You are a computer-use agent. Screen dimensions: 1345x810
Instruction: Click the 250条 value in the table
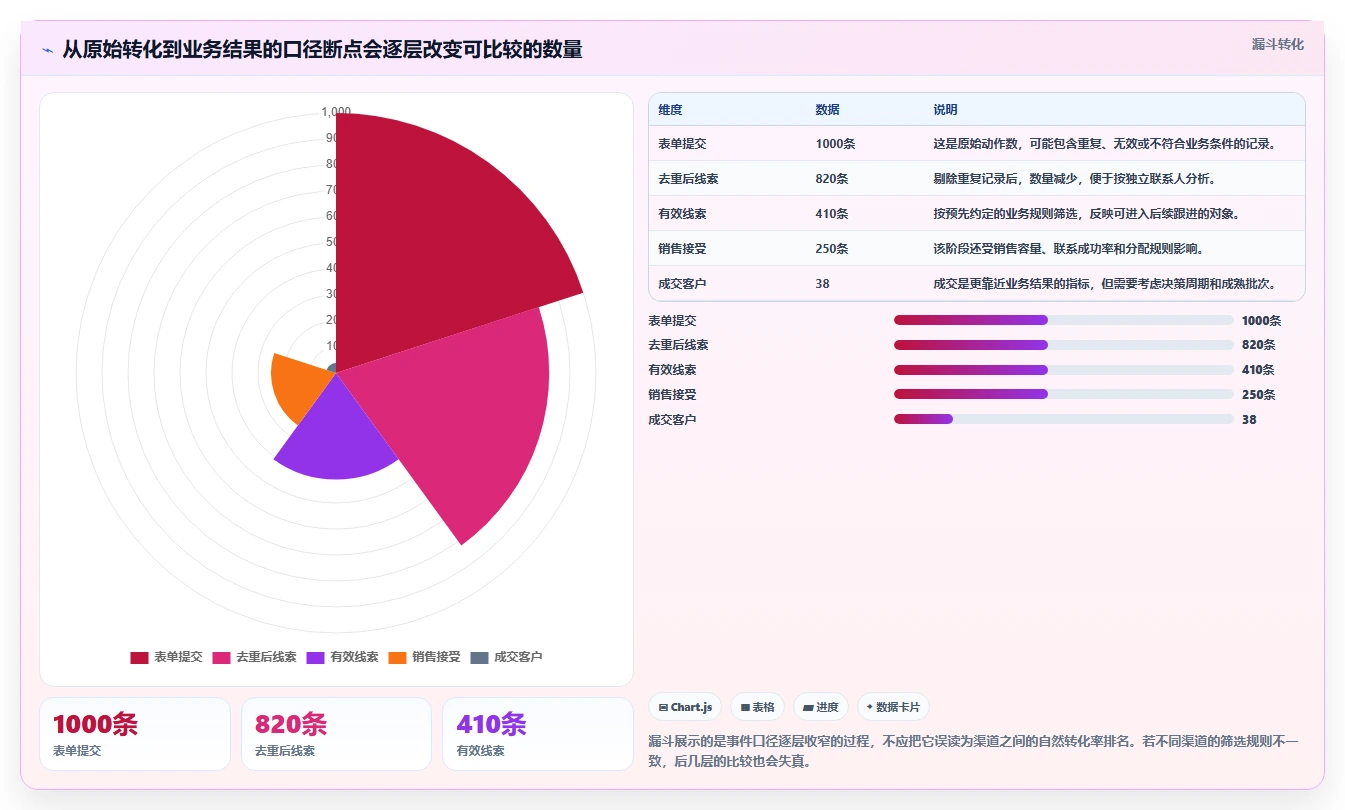pyautogui.click(x=832, y=249)
